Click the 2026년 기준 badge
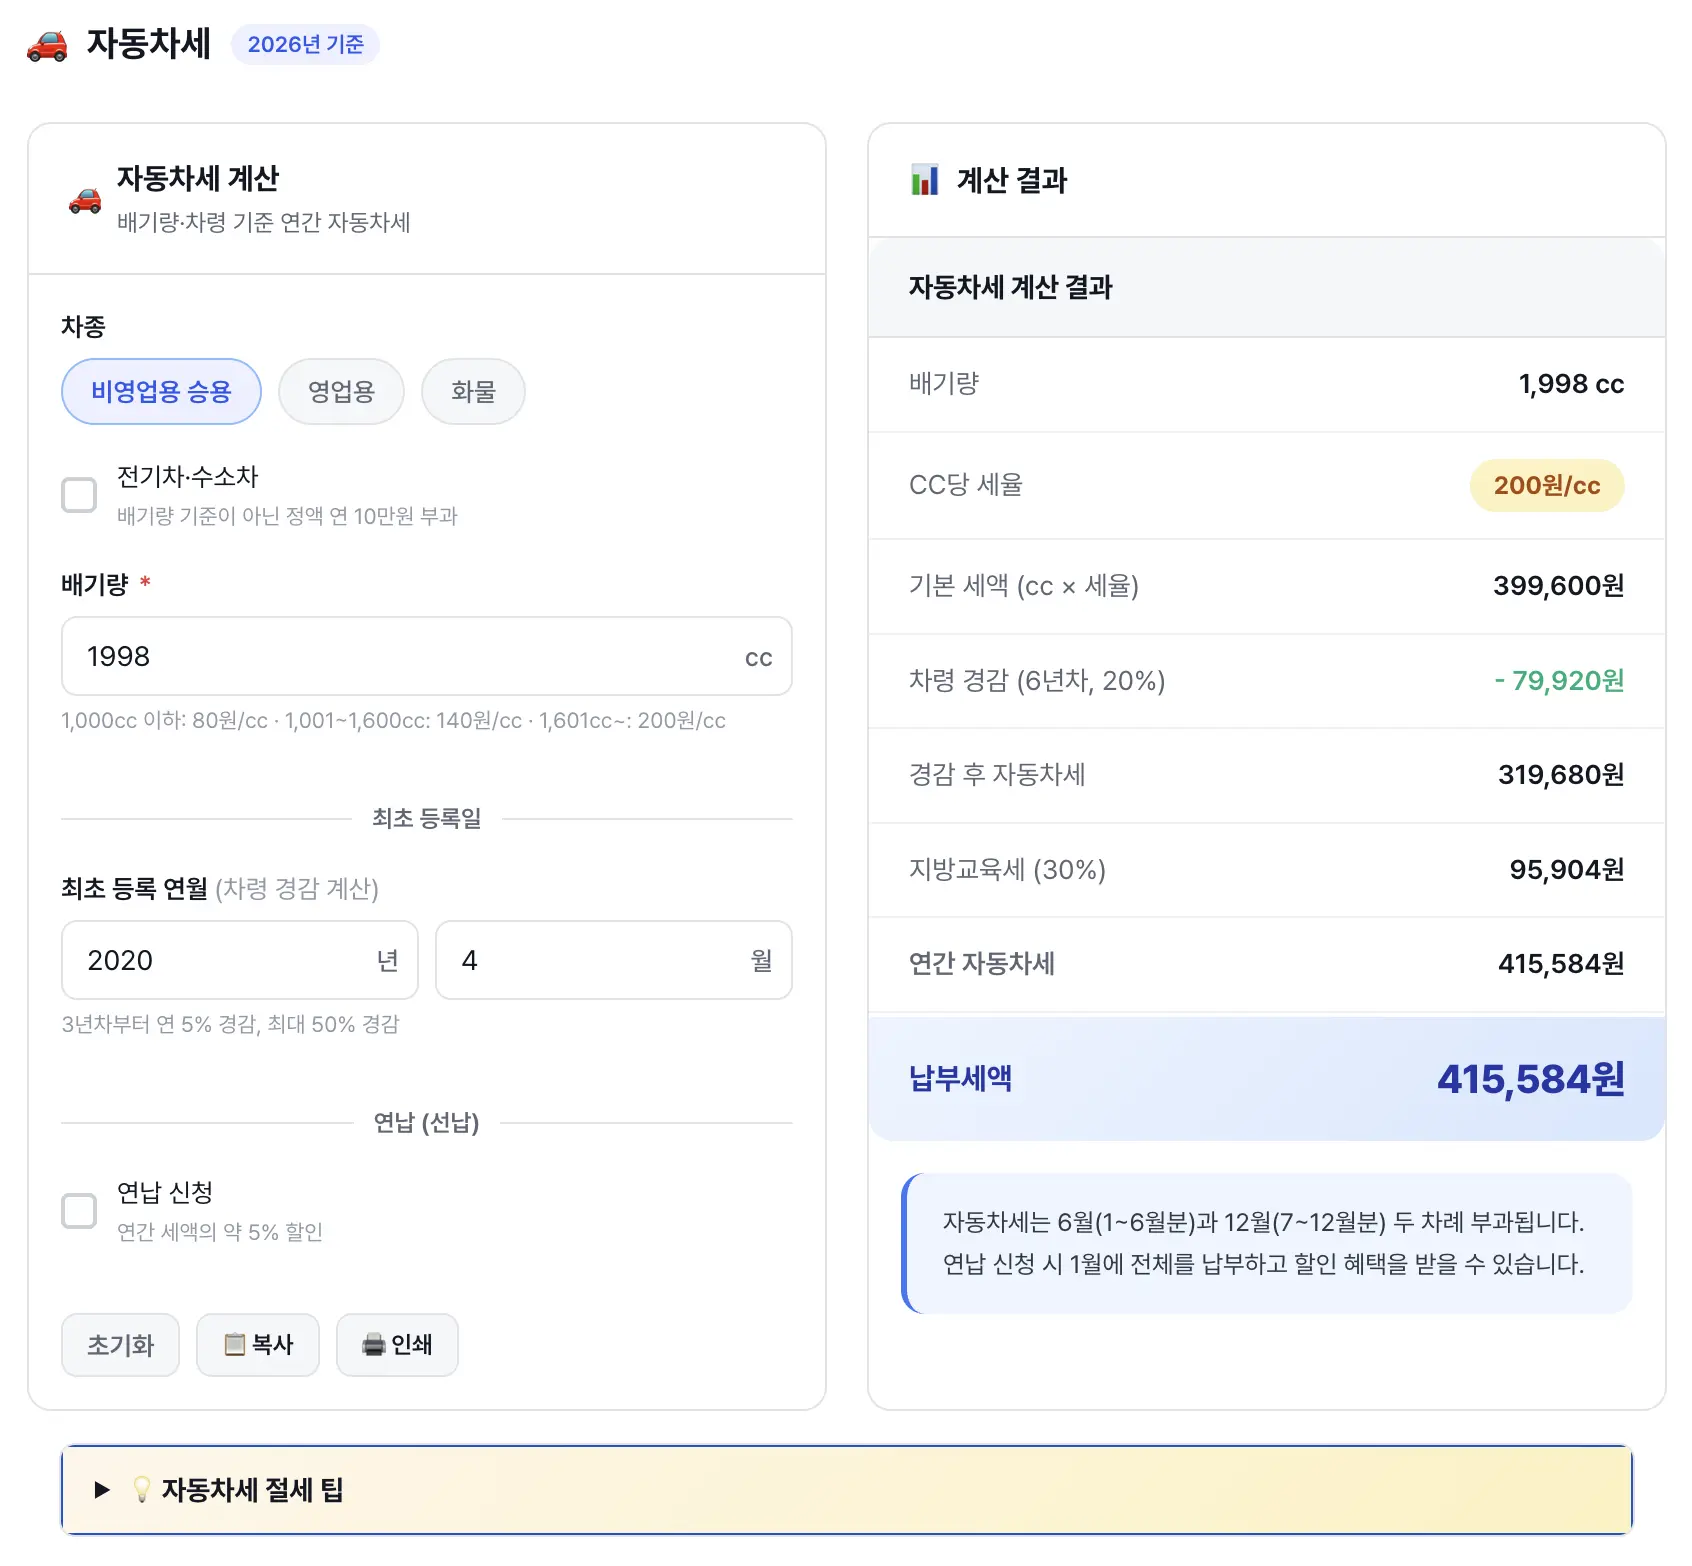Viewport: 1692px width, 1566px height. [x=305, y=44]
